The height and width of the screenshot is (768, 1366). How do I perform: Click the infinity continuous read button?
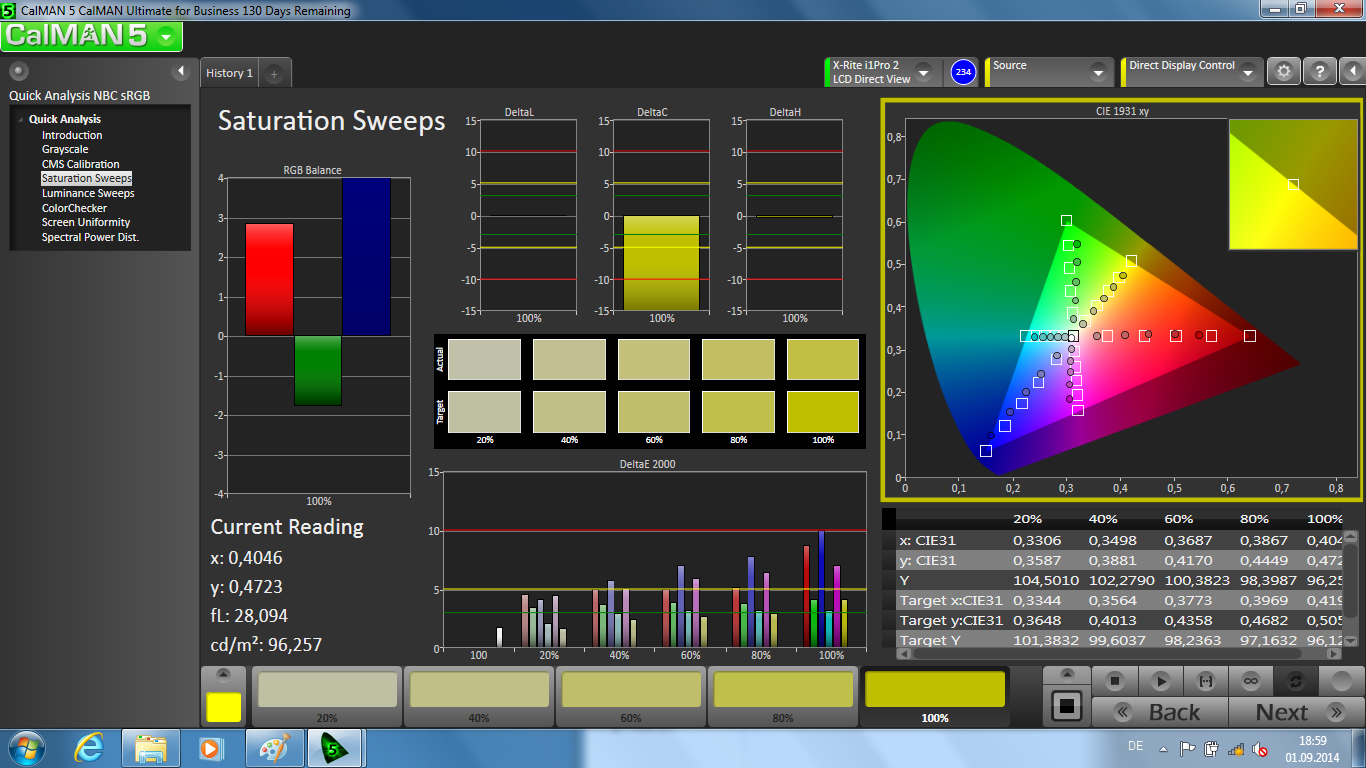[x=1250, y=681]
